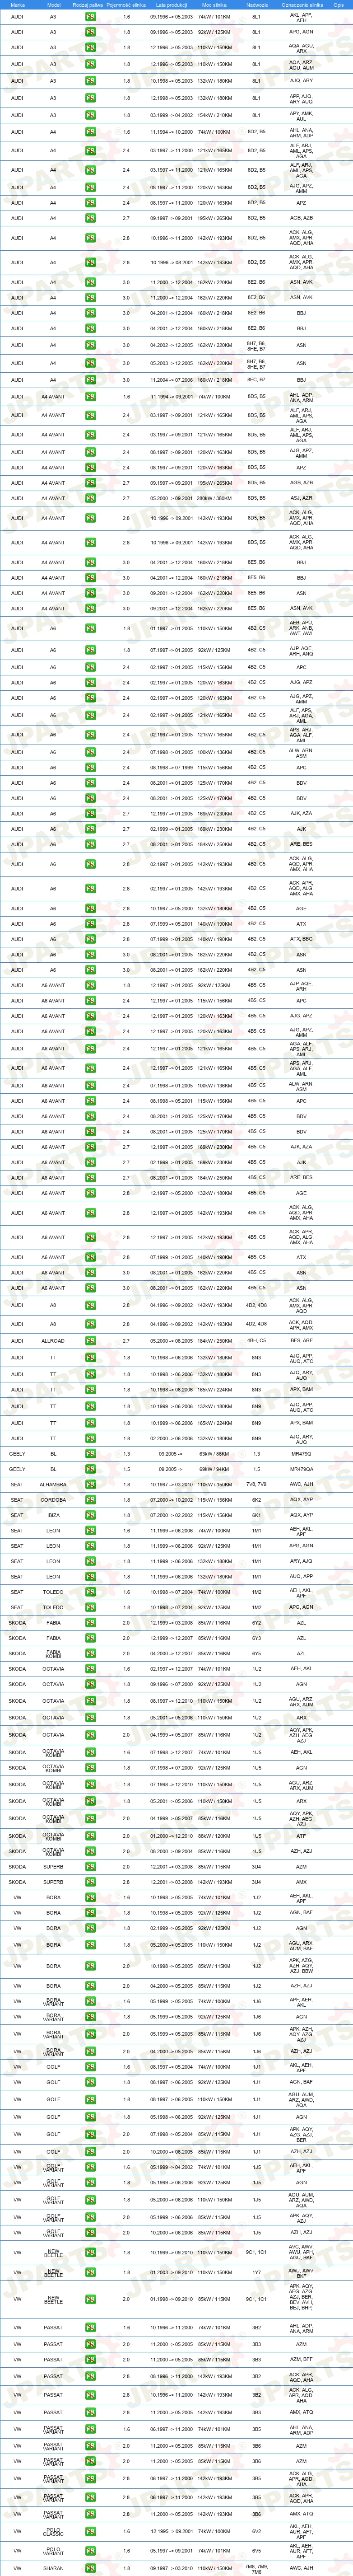Click power value 154kW / 210KM

click(214, 115)
